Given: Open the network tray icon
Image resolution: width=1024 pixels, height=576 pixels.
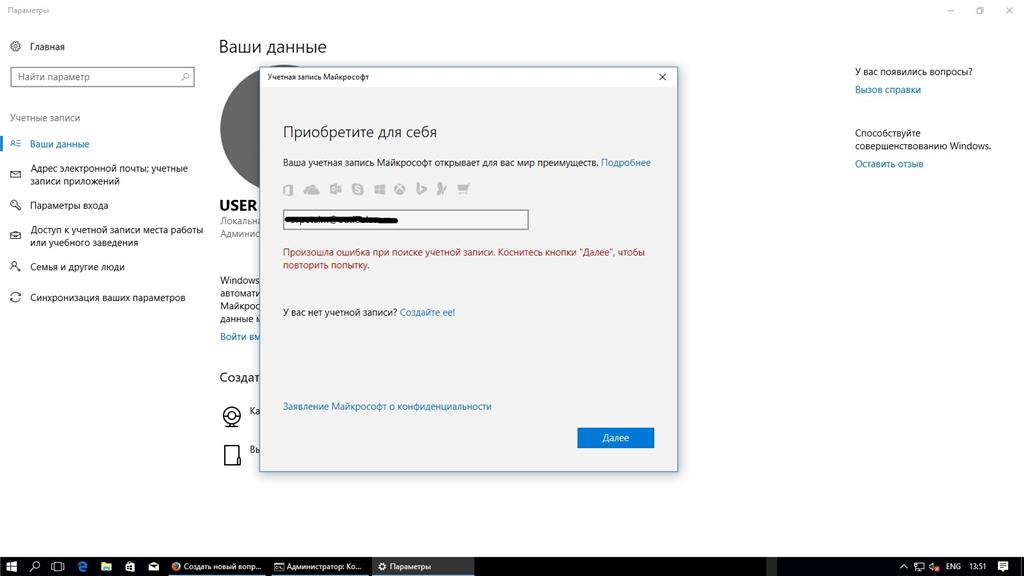Looking at the screenshot, I should point(919,566).
